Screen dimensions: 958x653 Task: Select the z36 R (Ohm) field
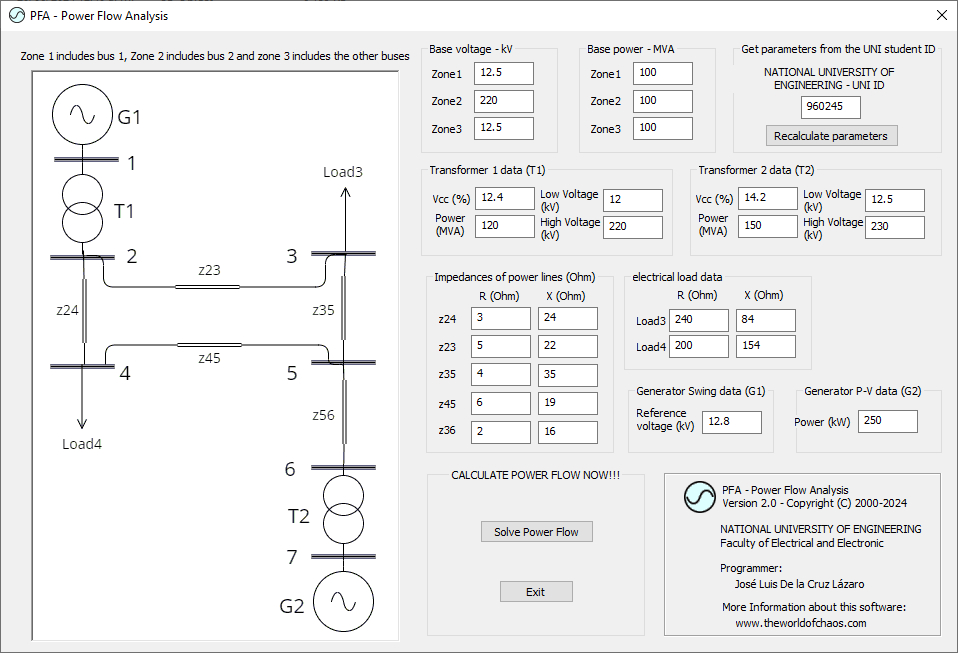(x=501, y=432)
